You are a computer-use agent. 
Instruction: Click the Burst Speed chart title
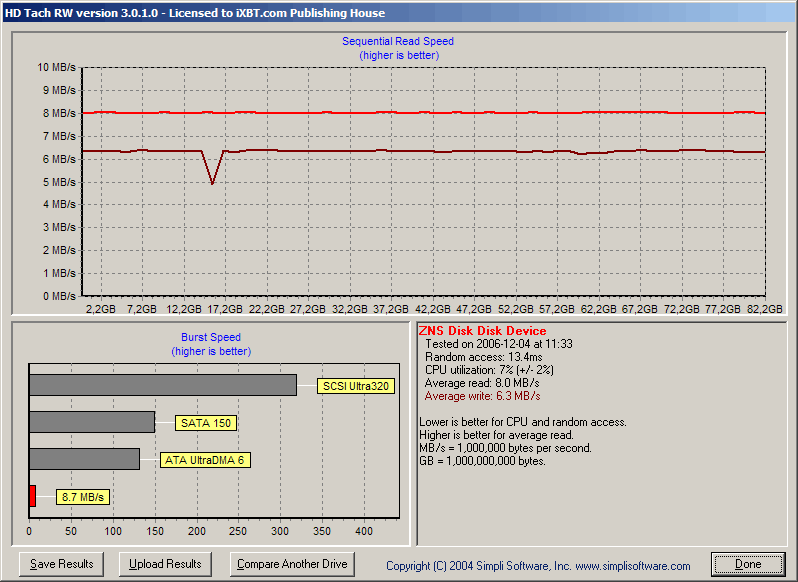(211, 337)
